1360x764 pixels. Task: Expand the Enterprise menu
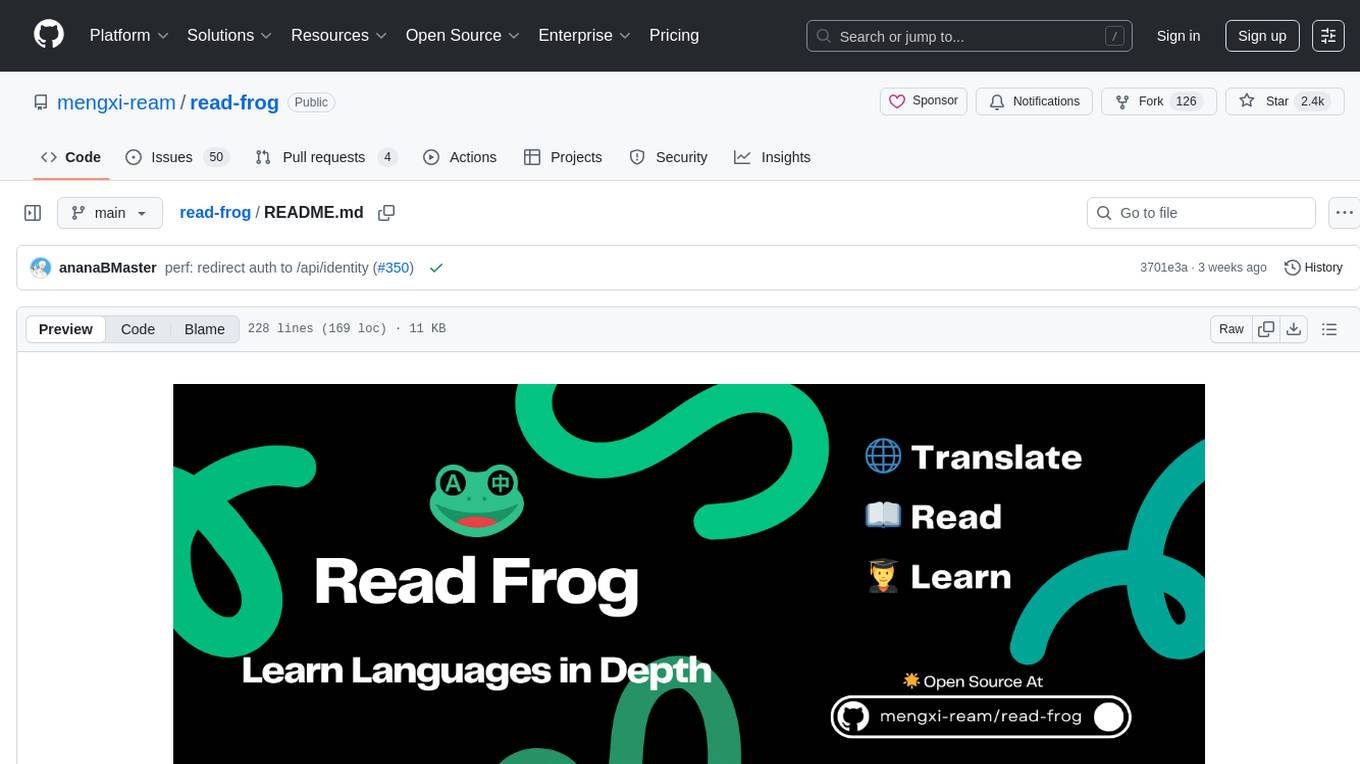point(584,35)
